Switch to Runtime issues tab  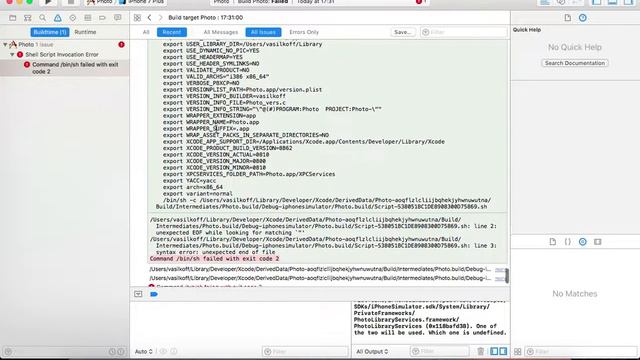(85, 32)
